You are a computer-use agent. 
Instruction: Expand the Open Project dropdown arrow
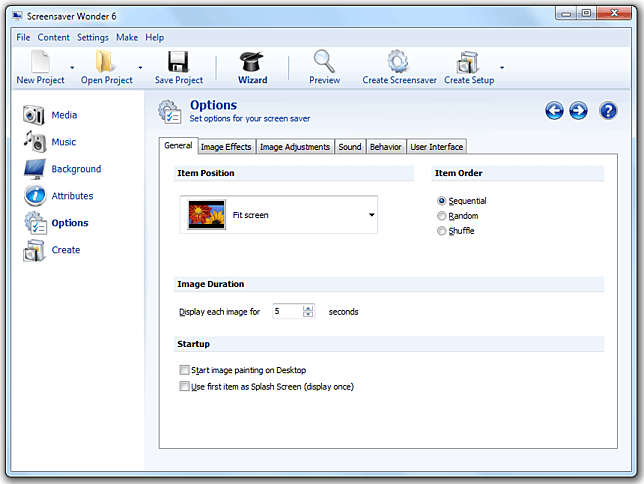point(140,67)
